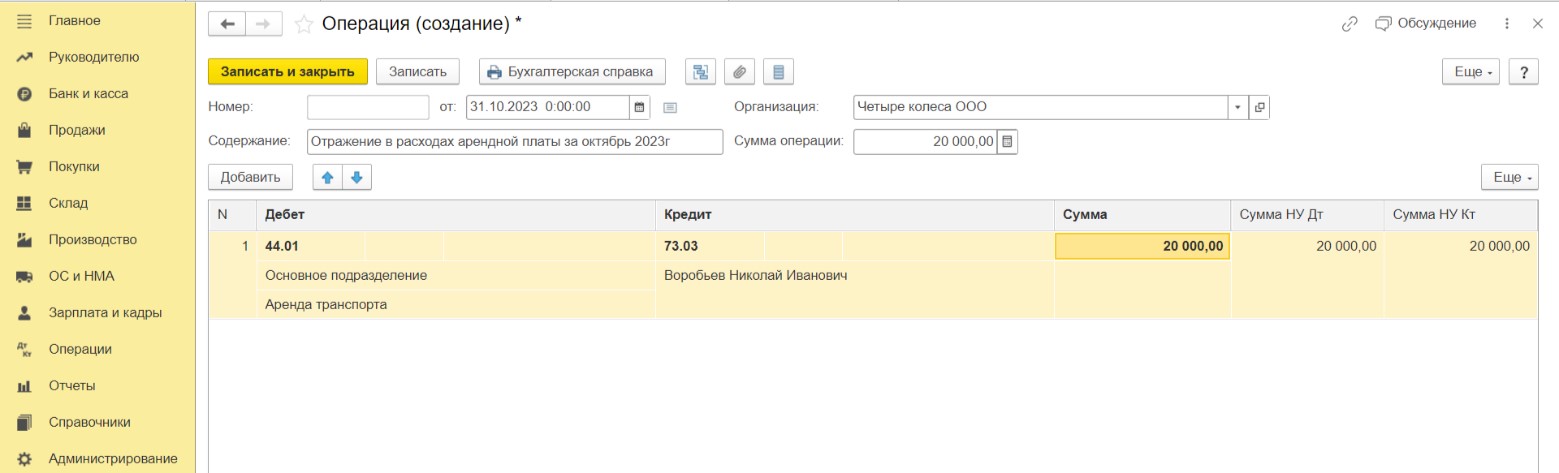Open Руководителю menu section

(94, 57)
